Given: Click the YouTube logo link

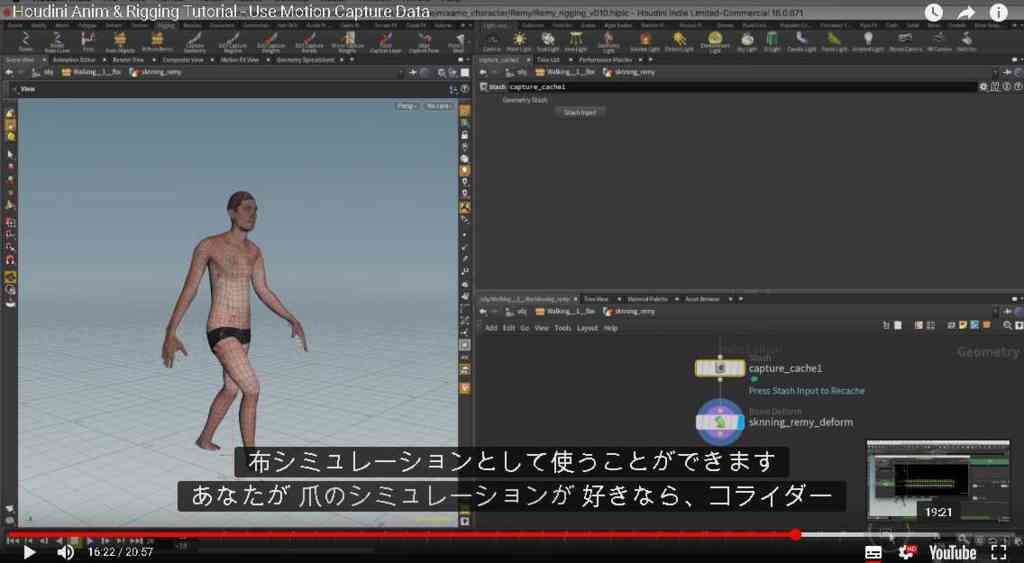Looking at the screenshot, I should (x=952, y=553).
